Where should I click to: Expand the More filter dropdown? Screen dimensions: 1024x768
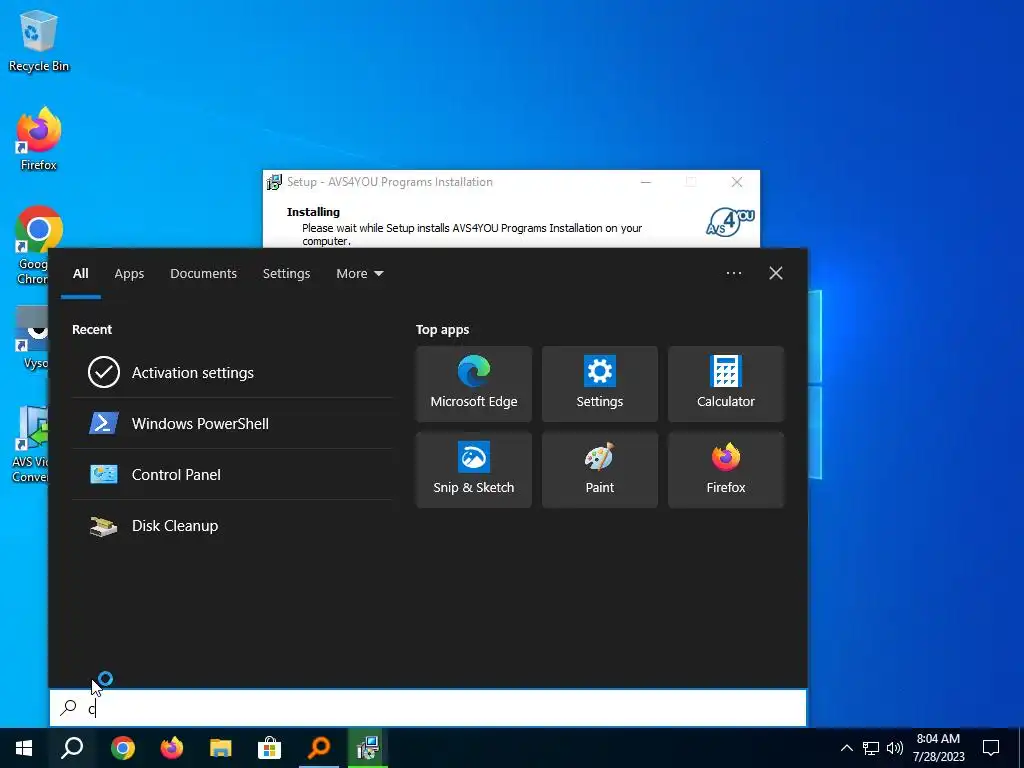pos(359,274)
